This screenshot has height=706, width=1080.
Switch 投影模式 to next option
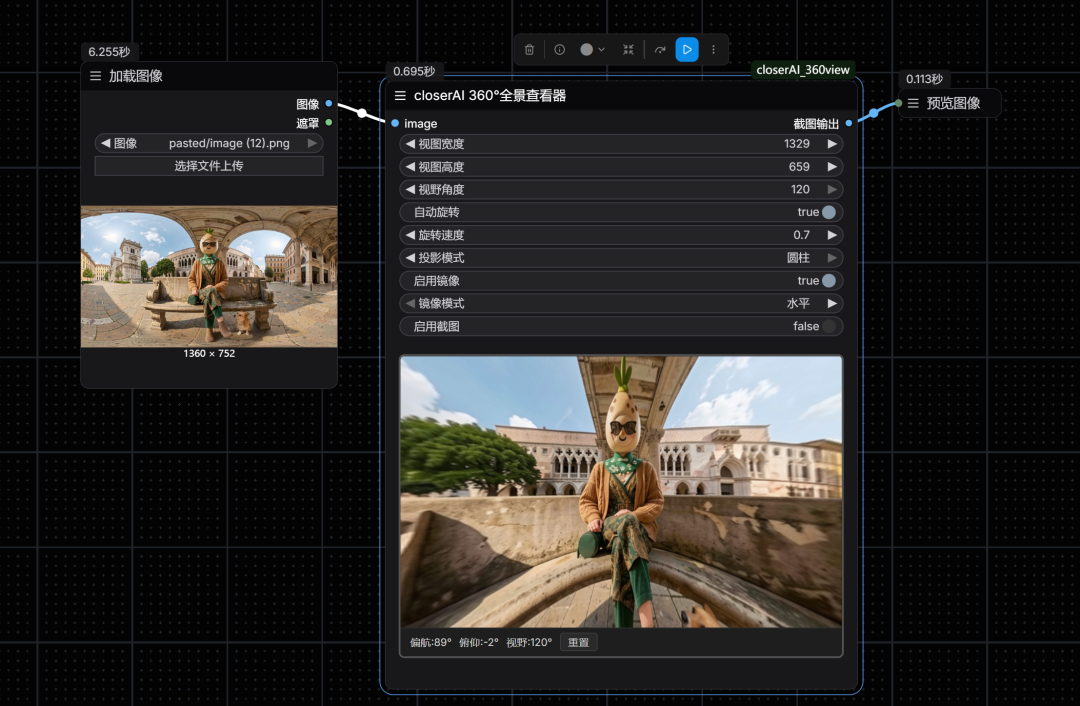tap(832, 258)
